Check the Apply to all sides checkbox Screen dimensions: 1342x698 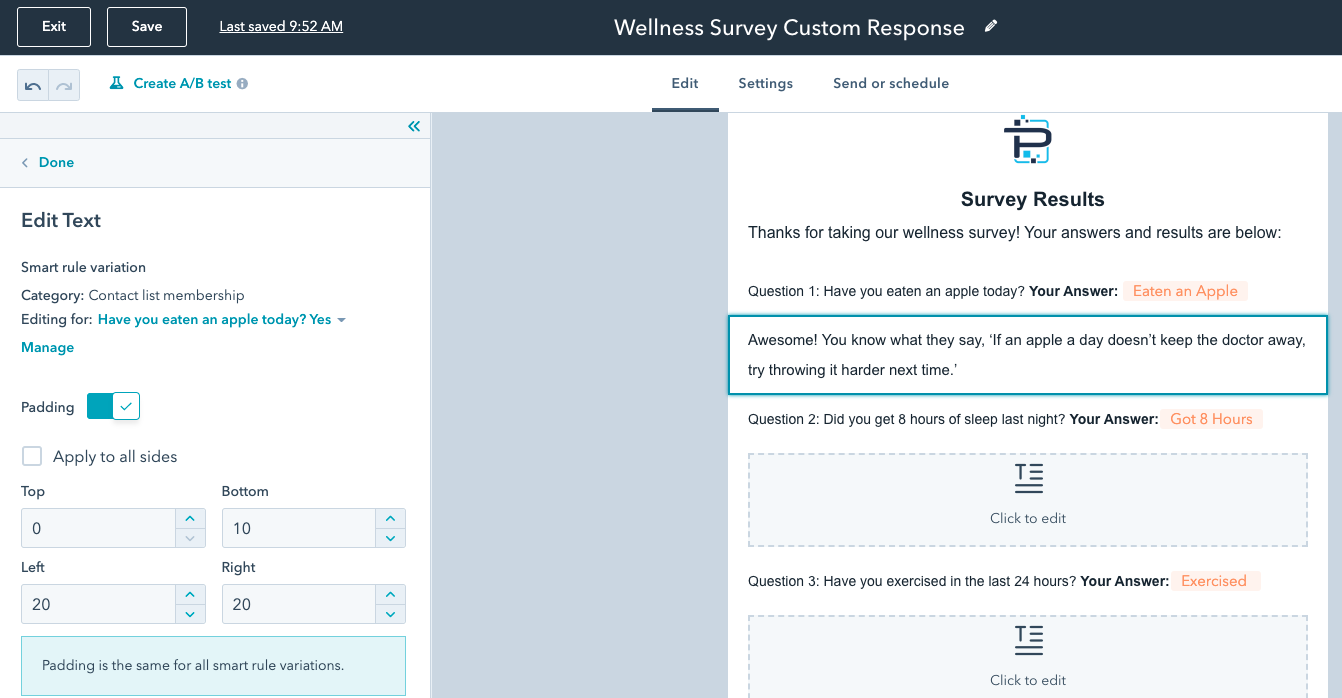tap(32, 456)
